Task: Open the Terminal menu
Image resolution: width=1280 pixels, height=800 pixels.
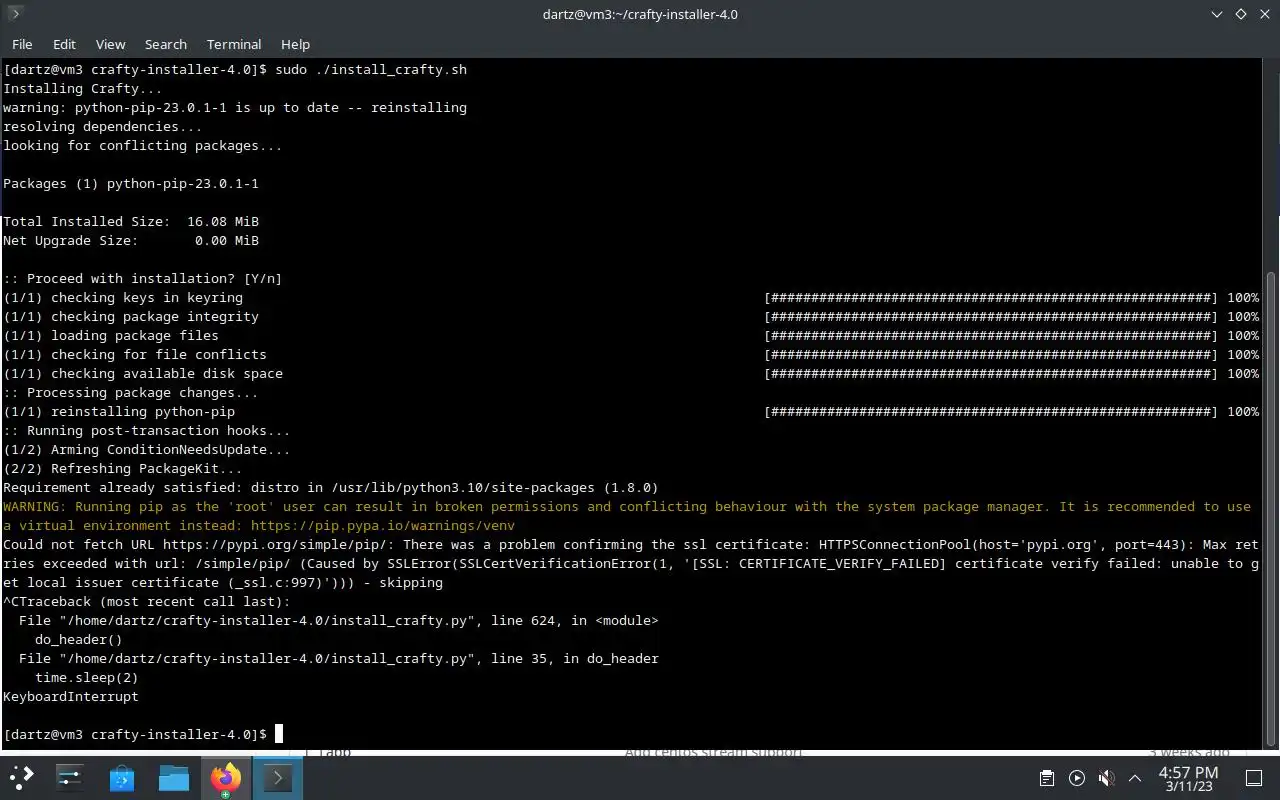Action: 234,44
